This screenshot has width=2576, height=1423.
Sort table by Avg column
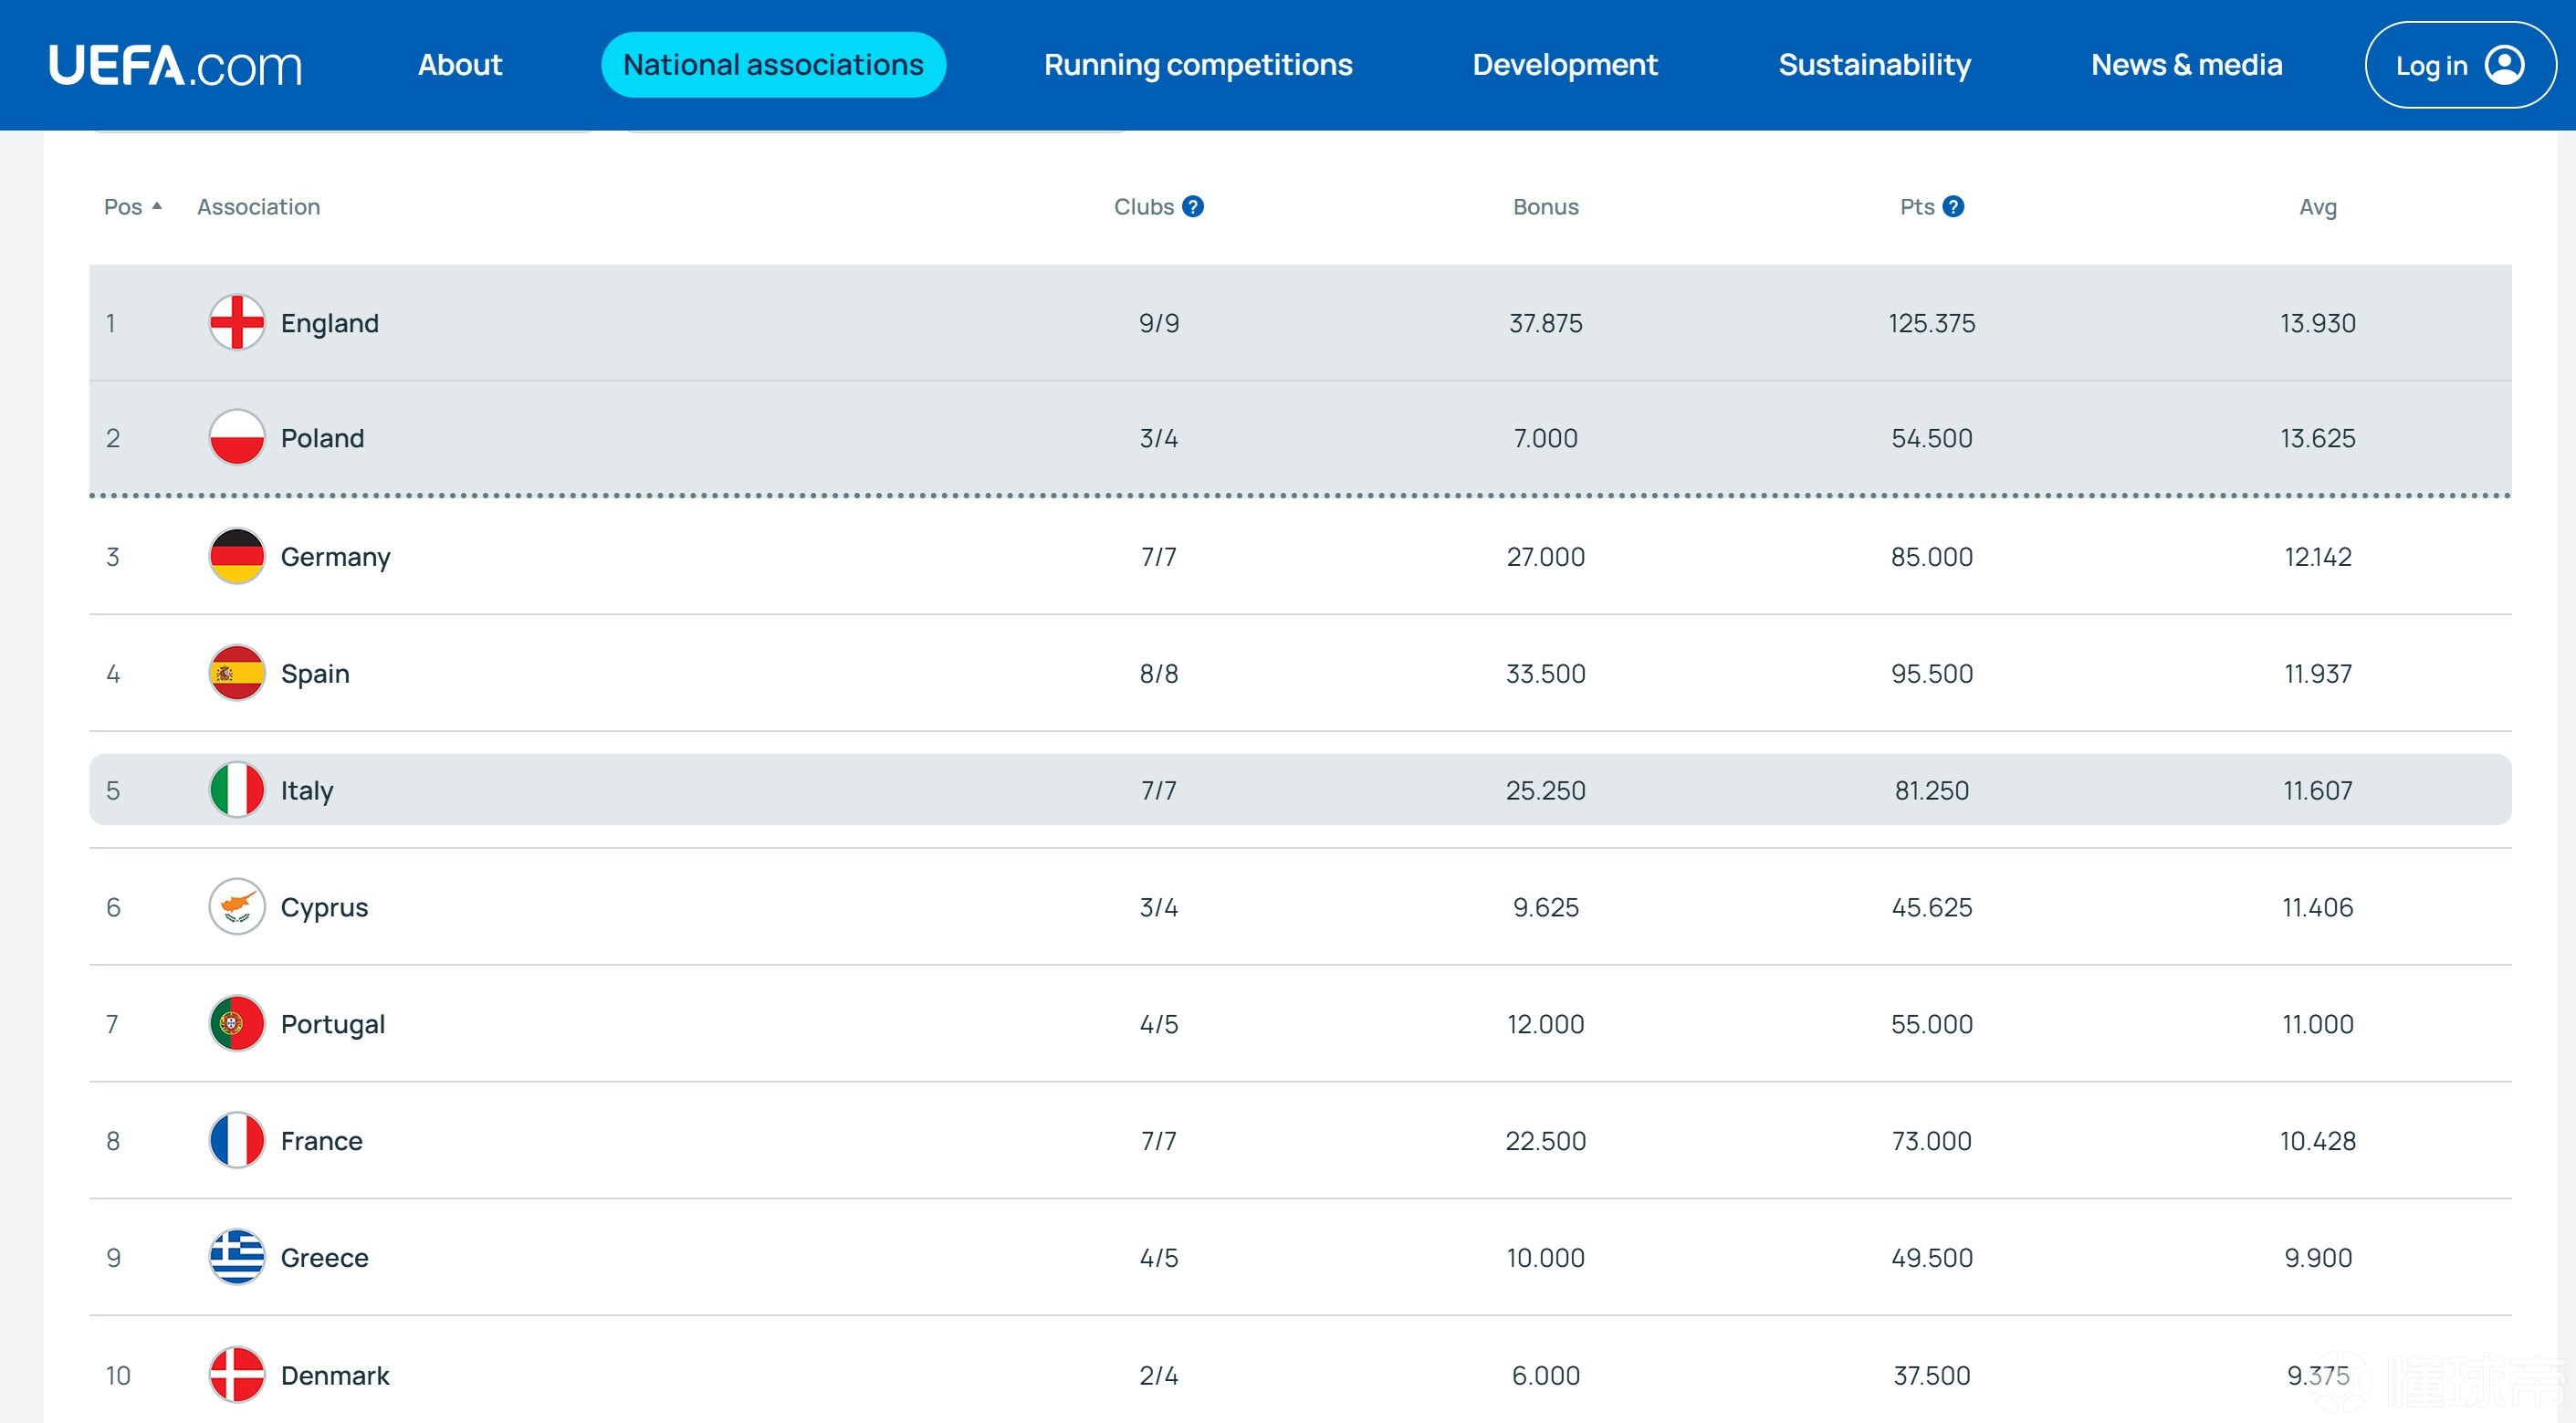(x=2317, y=207)
